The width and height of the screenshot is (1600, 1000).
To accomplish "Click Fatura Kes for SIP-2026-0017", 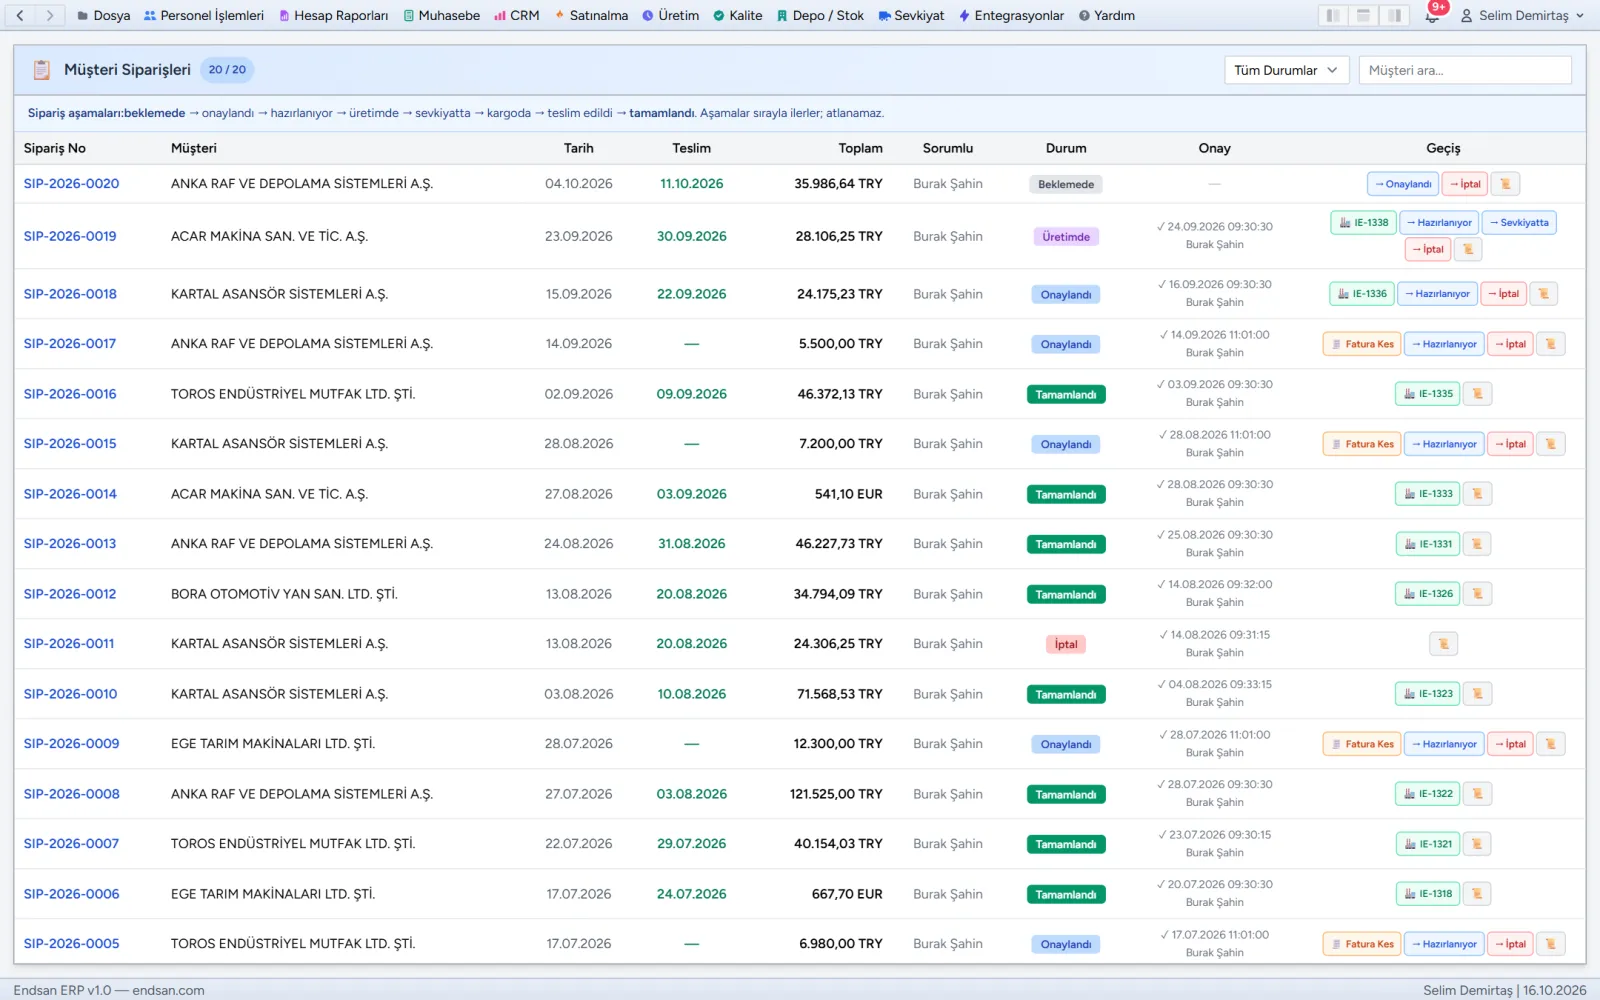I will coord(1362,344).
